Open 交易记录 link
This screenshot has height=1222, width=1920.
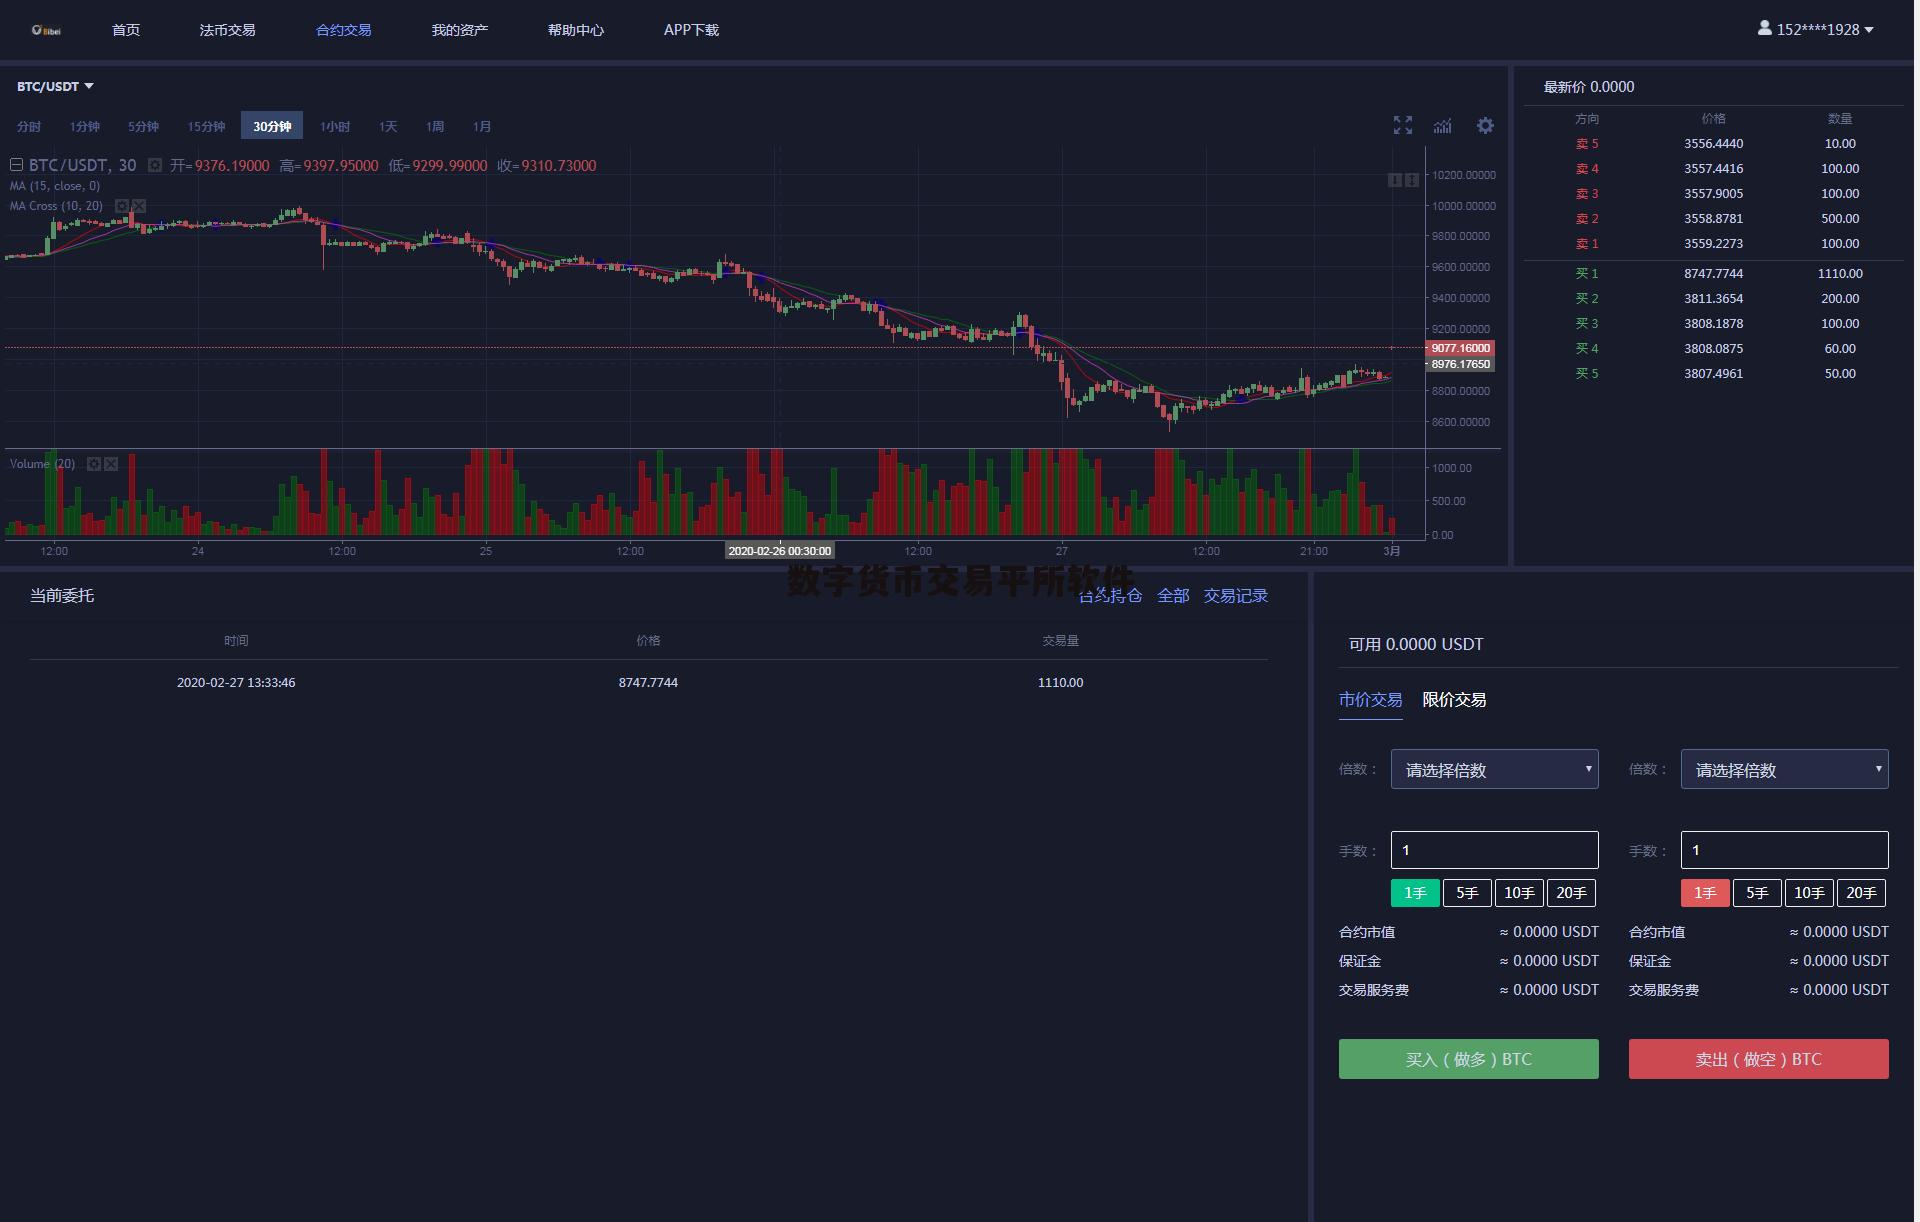point(1235,596)
